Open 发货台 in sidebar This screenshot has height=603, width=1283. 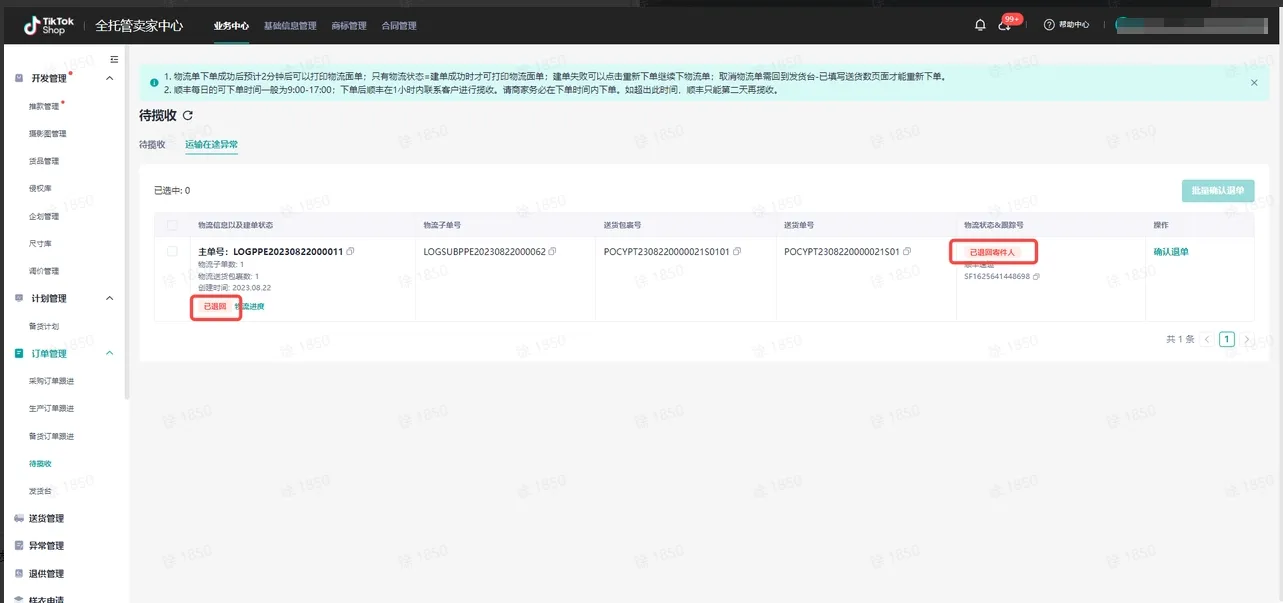[40, 491]
